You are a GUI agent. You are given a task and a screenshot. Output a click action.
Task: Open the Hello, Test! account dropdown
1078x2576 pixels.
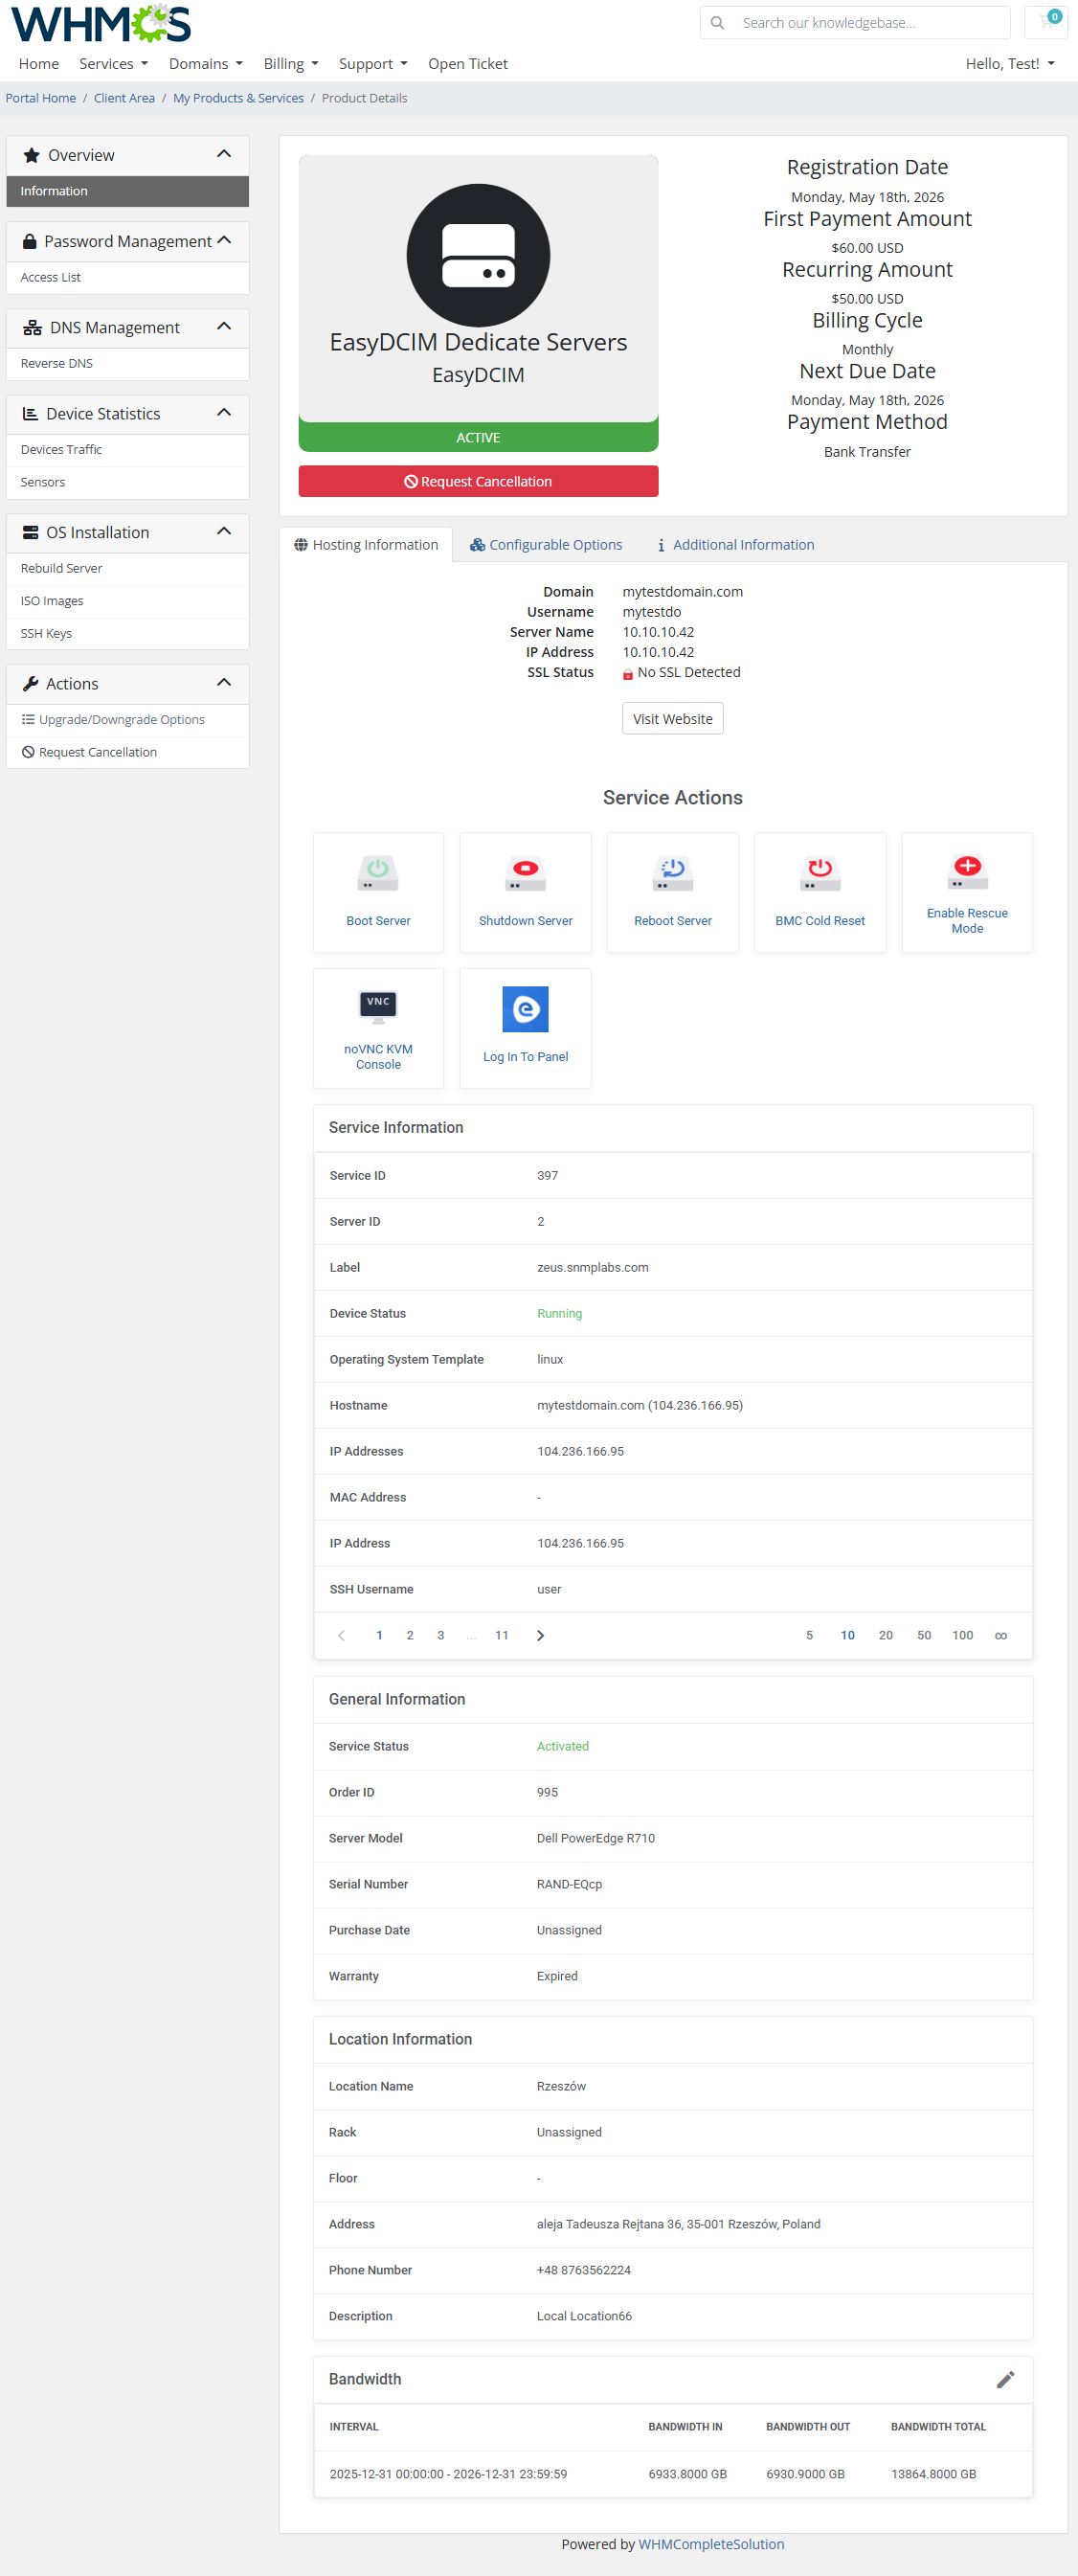pos(1010,63)
